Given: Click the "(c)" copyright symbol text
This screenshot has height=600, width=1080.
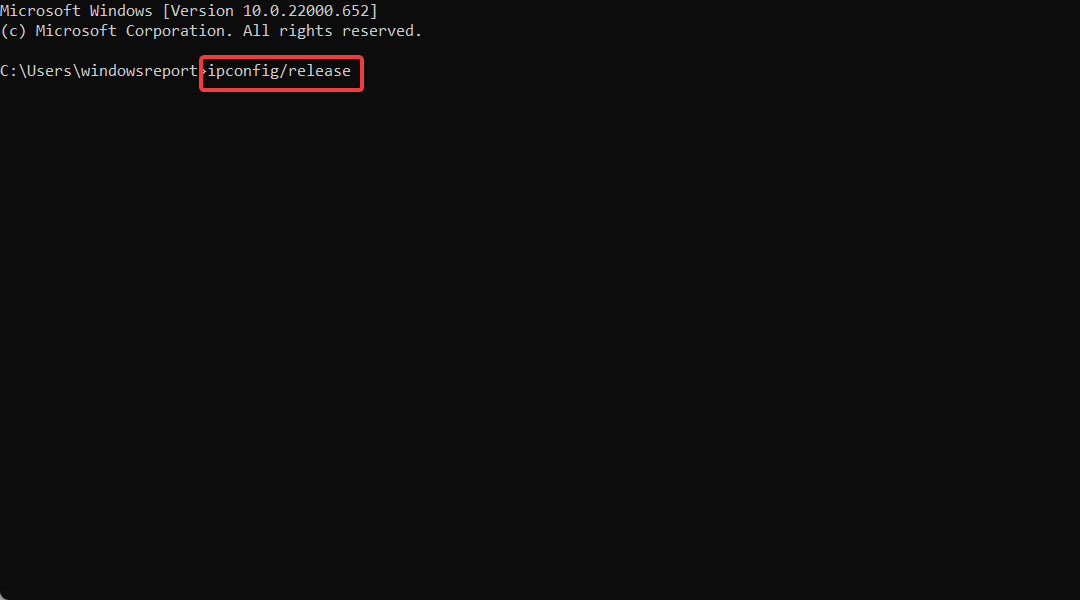Looking at the screenshot, I should [x=13, y=31].
